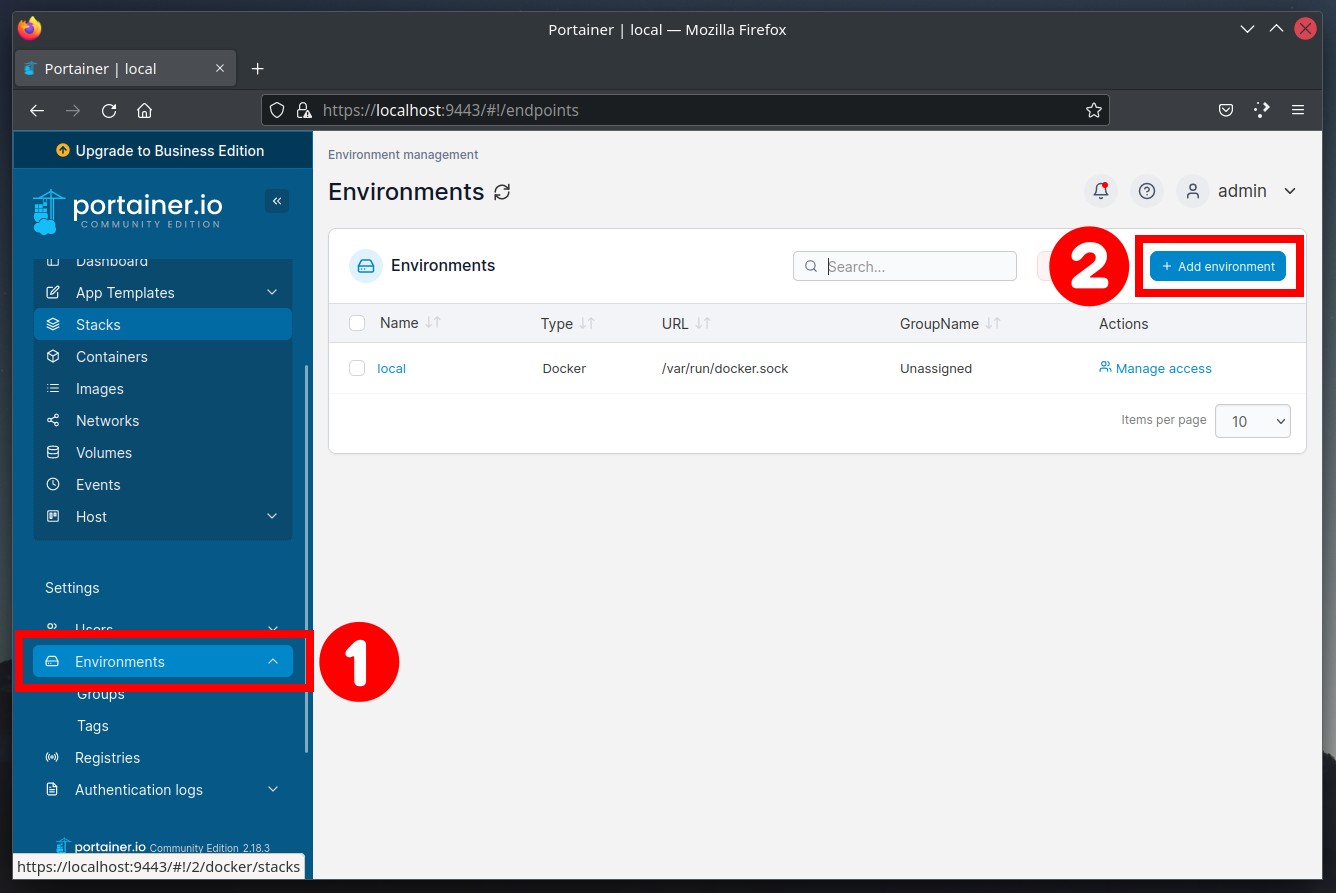Go to the Firefox home page icon
Screen dimensions: 1336x893
[145, 110]
